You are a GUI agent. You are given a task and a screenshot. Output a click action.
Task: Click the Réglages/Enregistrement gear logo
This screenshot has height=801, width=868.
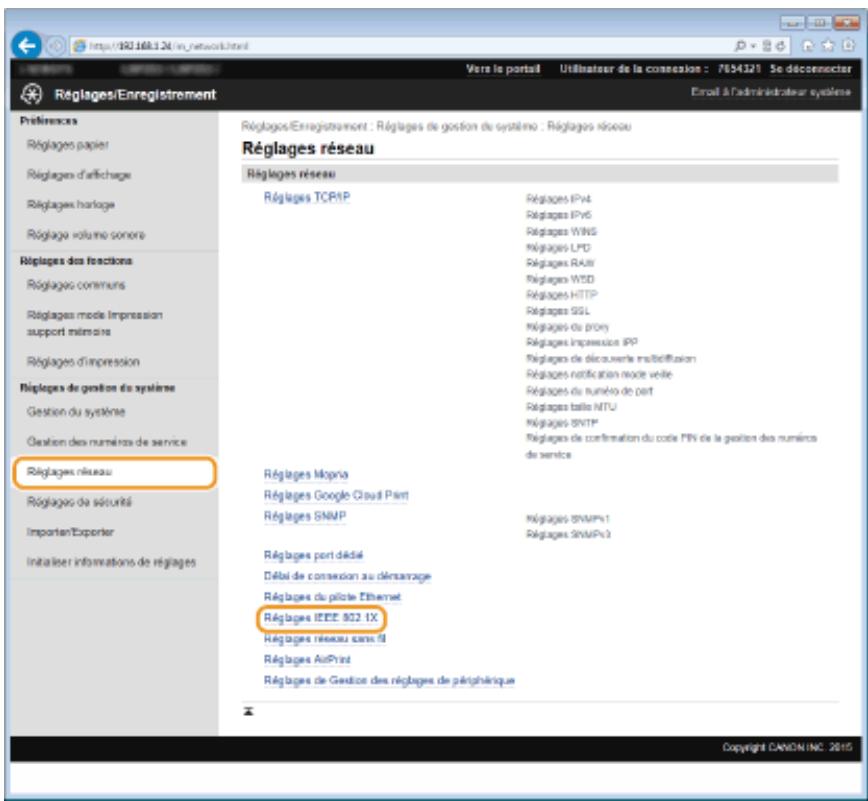coord(31,94)
